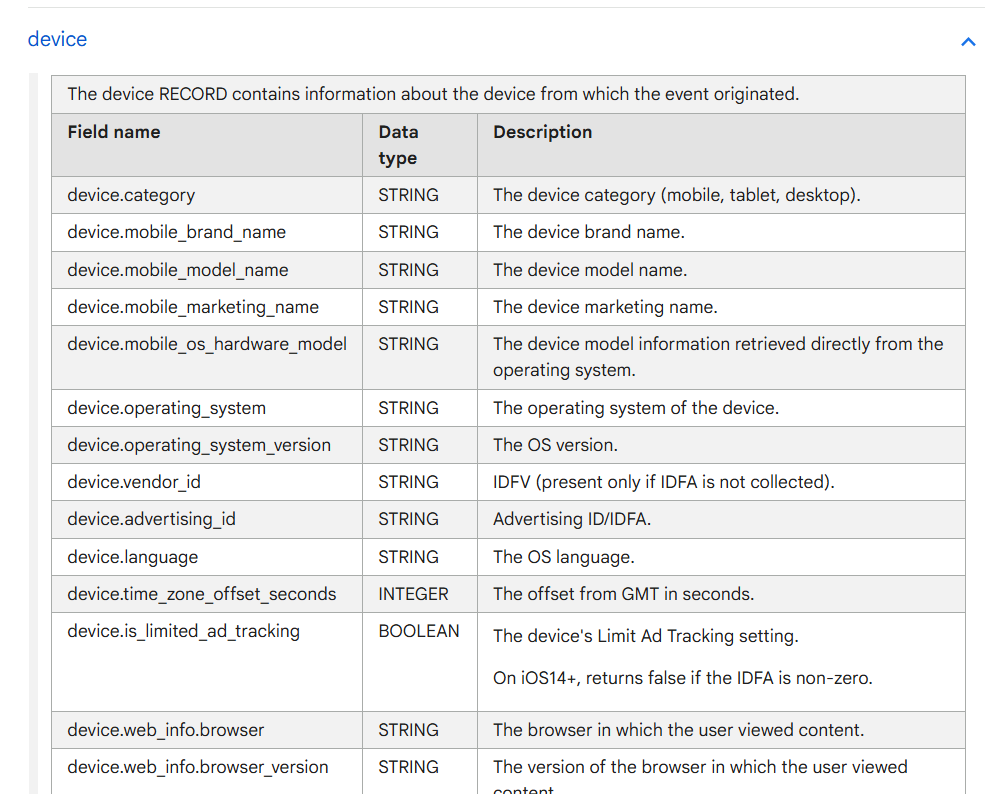Click the device.mobile_os_hardware_model field name
The image size is (985, 794).
[207, 344]
